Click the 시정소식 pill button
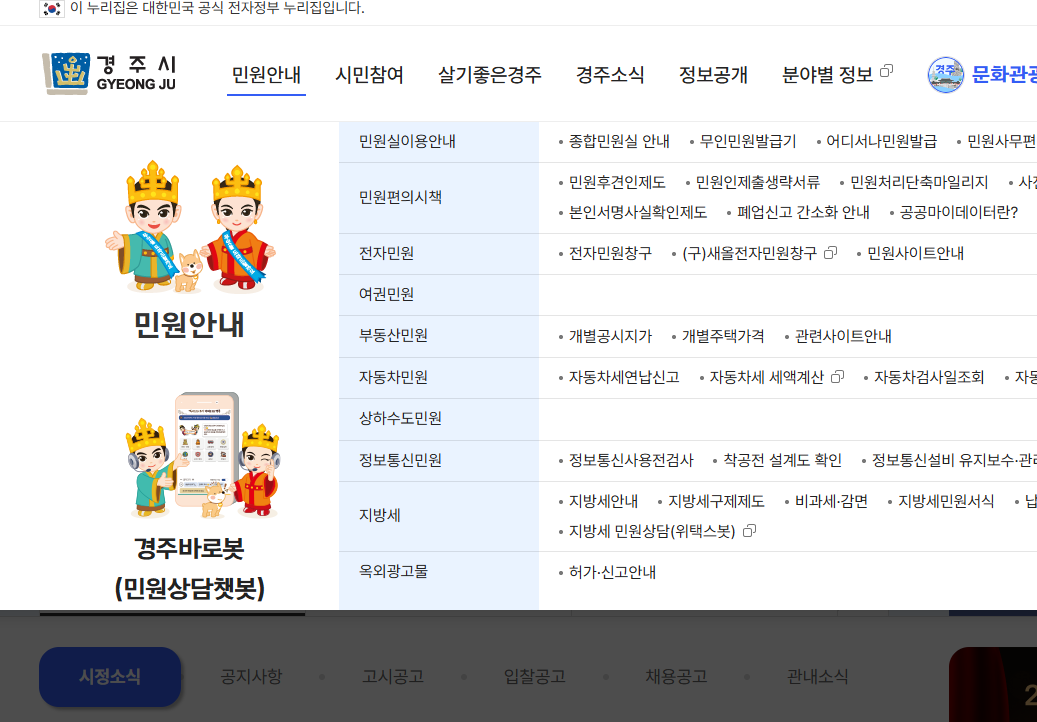The height and width of the screenshot is (722, 1037). point(110,677)
